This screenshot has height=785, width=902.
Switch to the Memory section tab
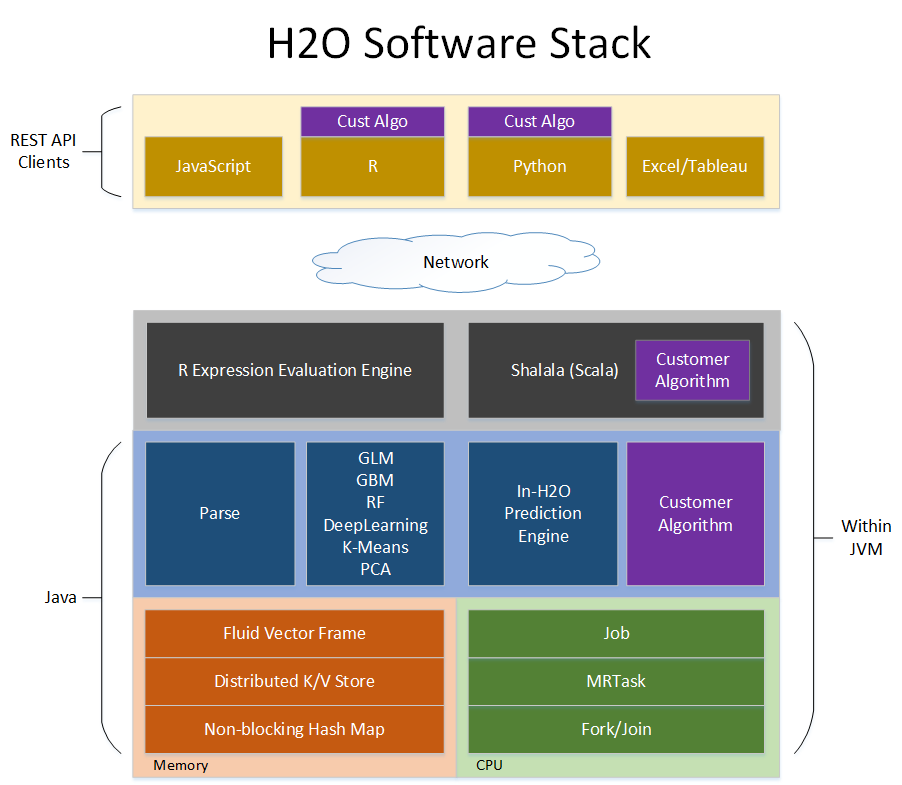coord(180,765)
